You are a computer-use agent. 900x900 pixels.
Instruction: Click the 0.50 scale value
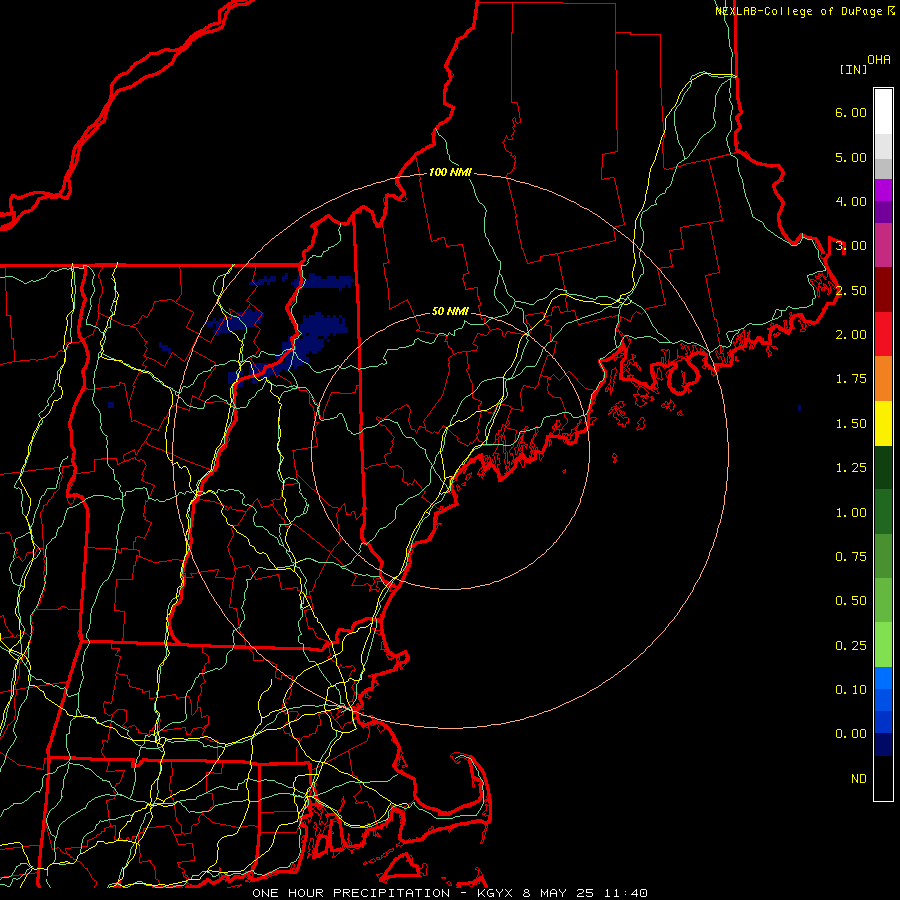pyautogui.click(x=851, y=601)
